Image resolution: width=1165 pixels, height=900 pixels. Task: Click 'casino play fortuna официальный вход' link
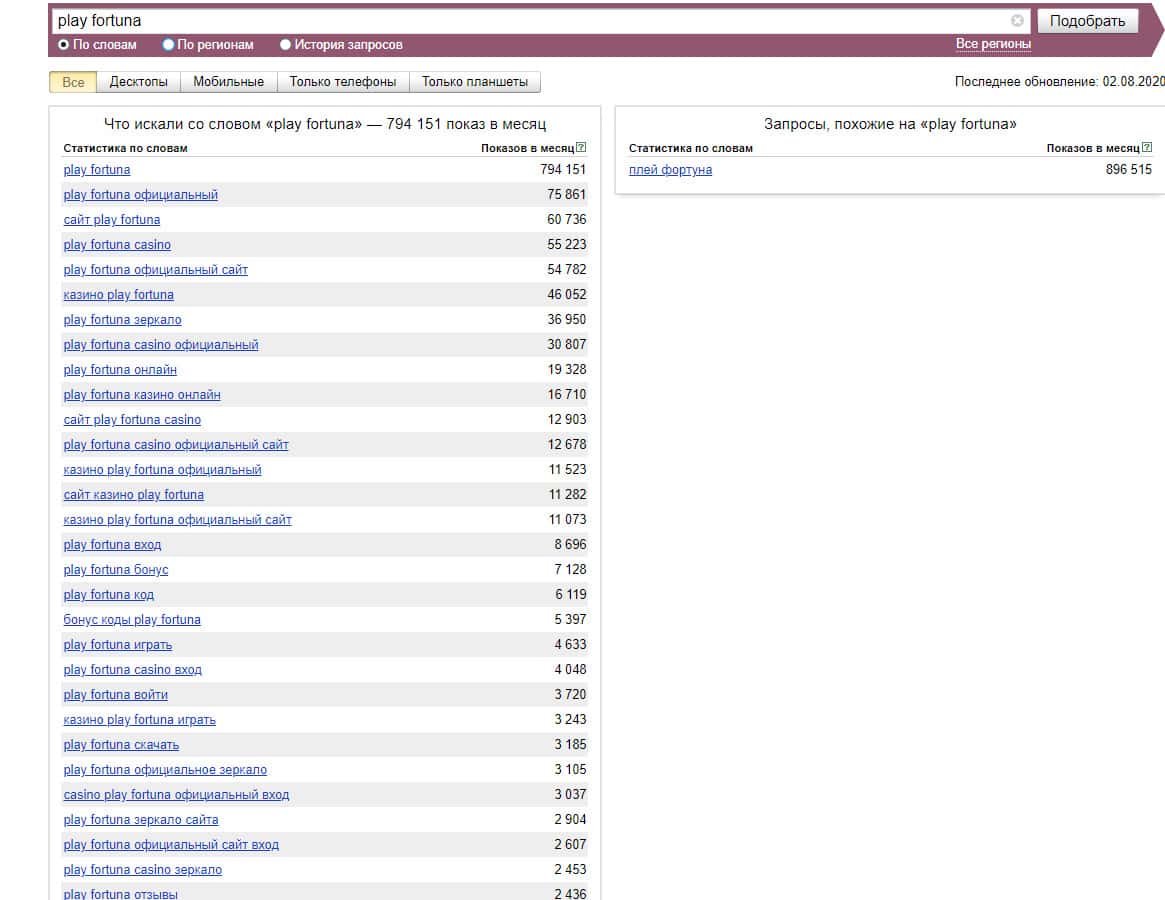click(x=176, y=795)
